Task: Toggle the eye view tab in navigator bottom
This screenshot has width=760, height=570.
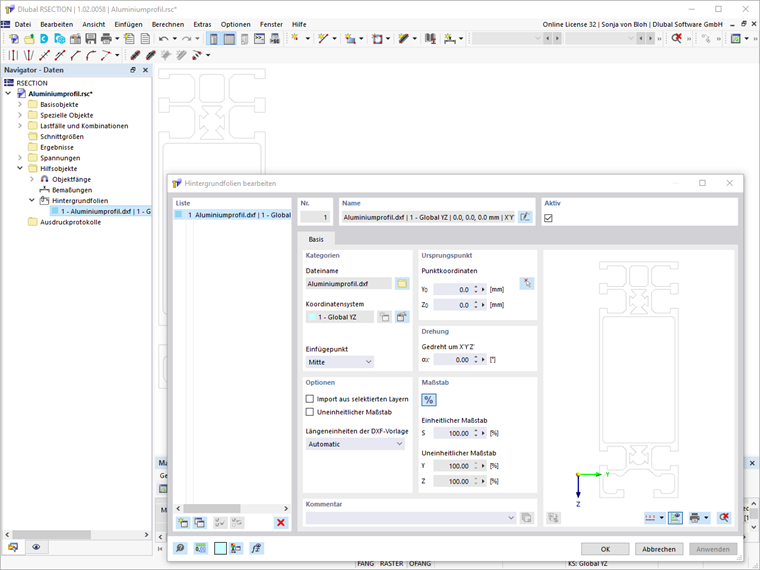Action: point(36,547)
